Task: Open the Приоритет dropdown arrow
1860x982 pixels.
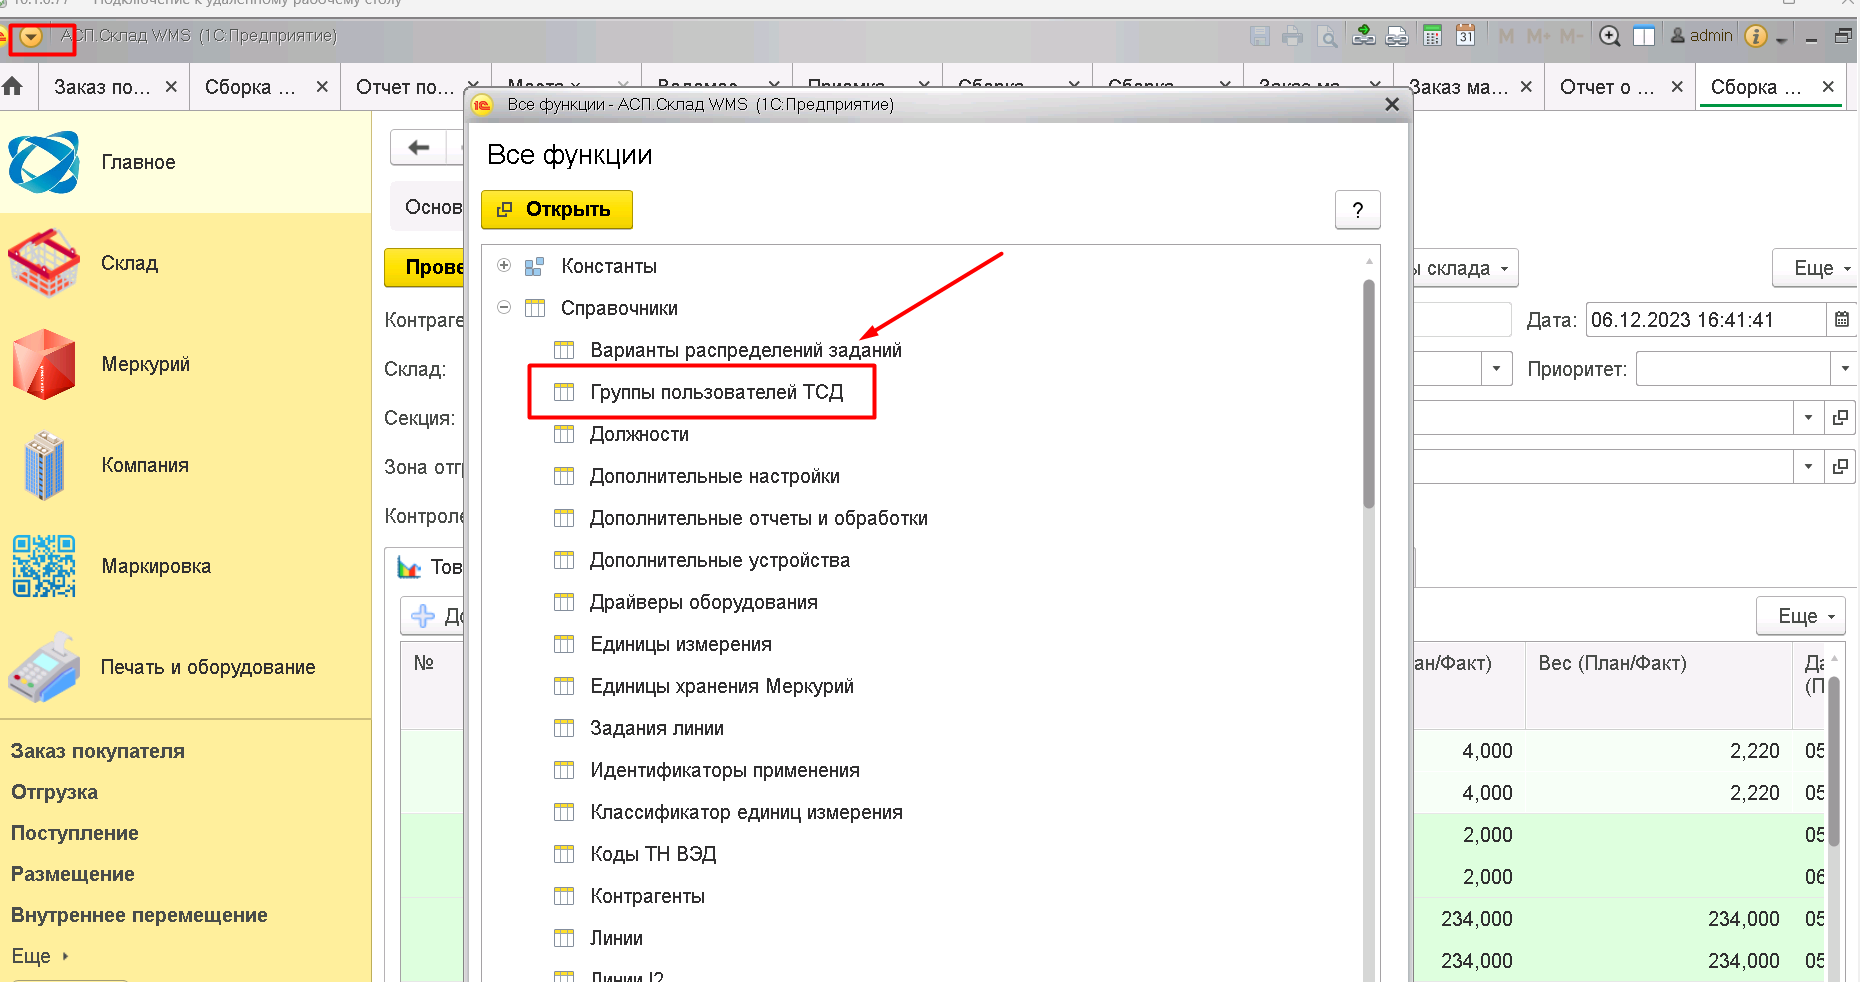Action: (x=1845, y=369)
